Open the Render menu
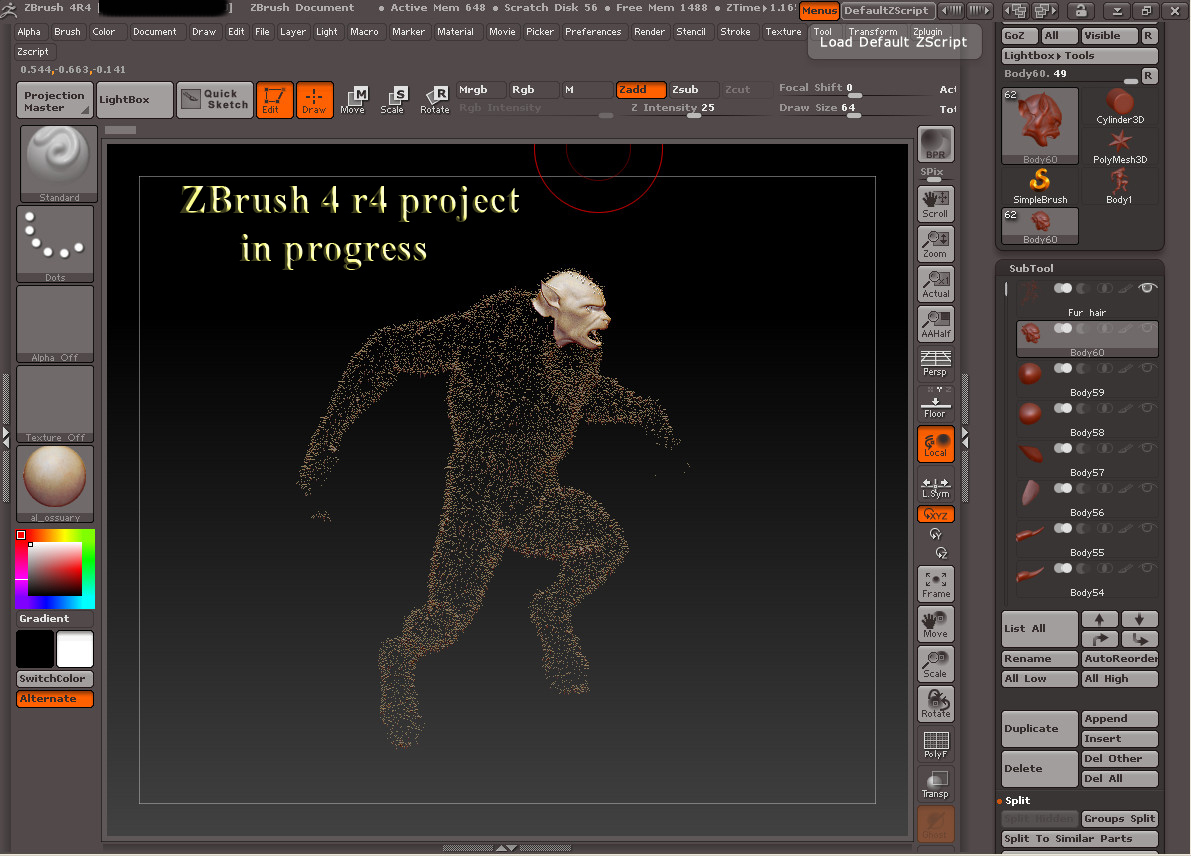The height and width of the screenshot is (856, 1191). pos(649,32)
